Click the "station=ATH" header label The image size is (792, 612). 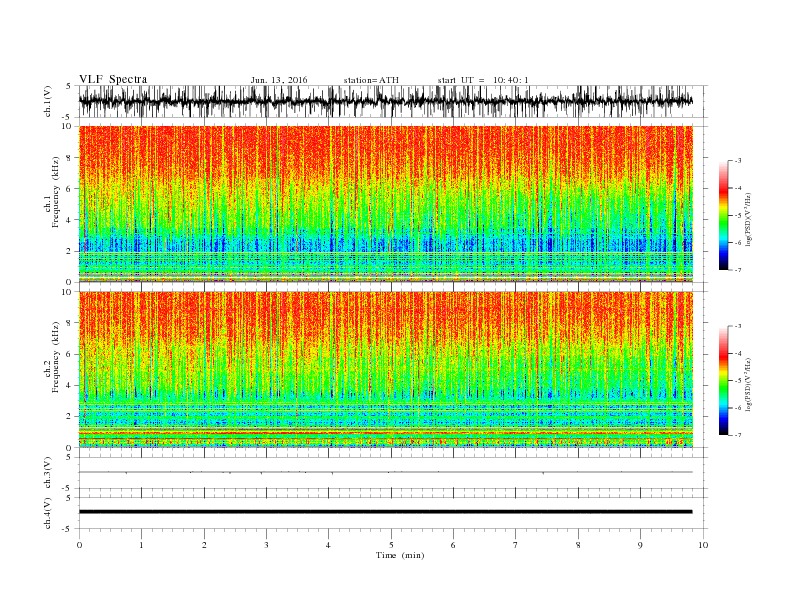click(x=371, y=80)
